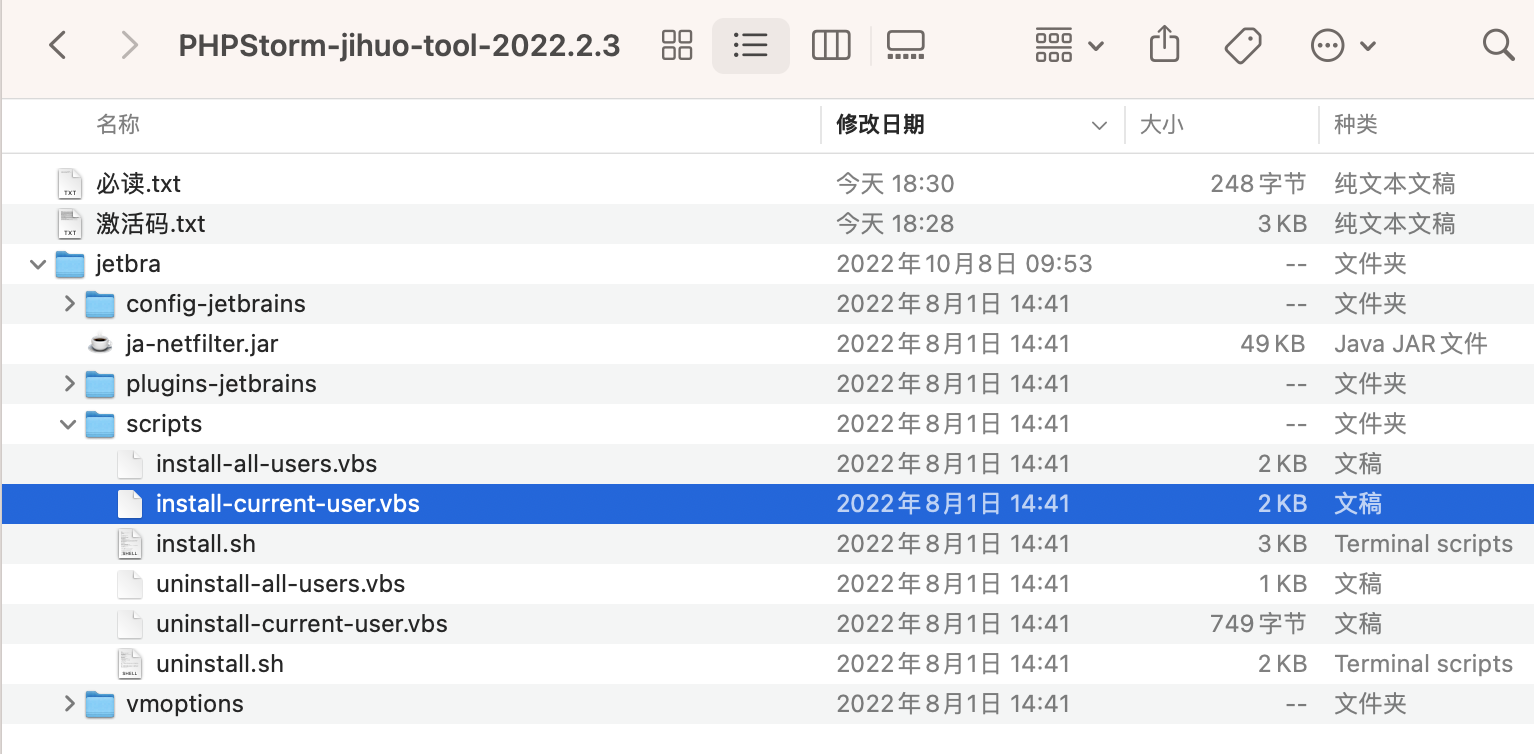This screenshot has height=754, width=1534.
Task: Click the window title PHPStorm-jihuo-tool-2022.2.3
Action: click(x=399, y=46)
